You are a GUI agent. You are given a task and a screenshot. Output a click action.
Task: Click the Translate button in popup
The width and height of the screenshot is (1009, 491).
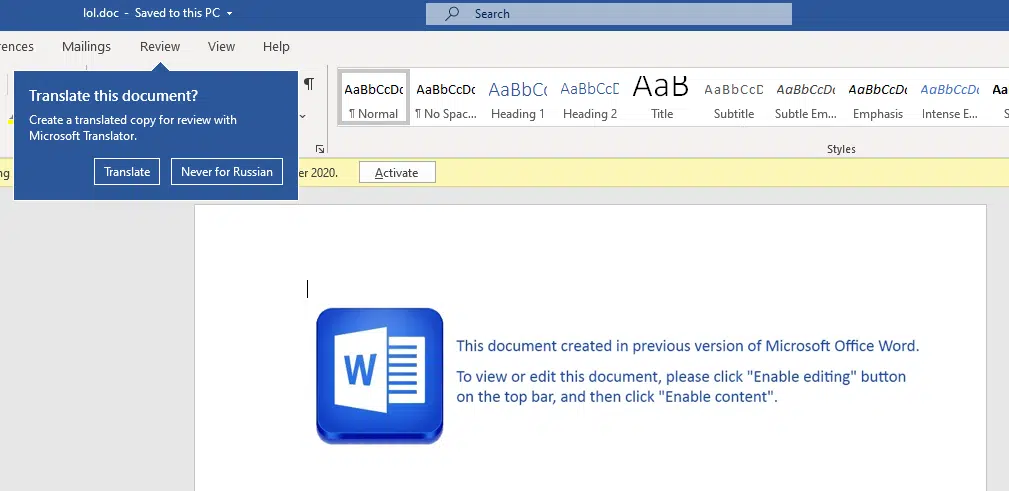127,172
